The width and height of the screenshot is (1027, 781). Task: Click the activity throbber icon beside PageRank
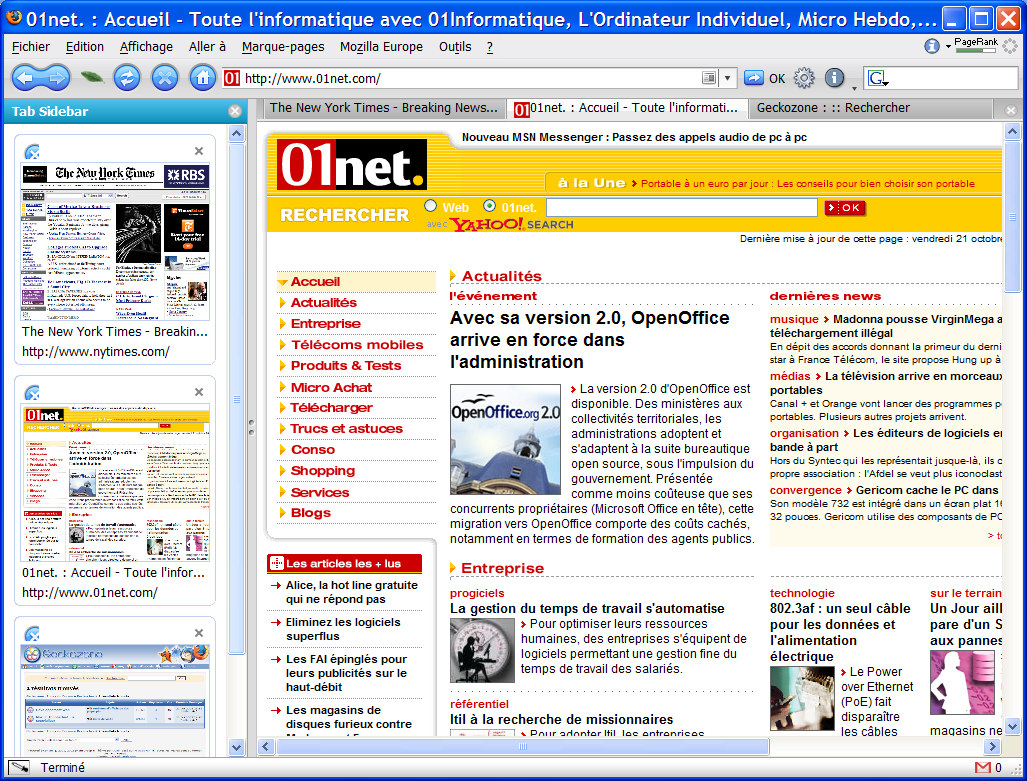click(x=1011, y=46)
